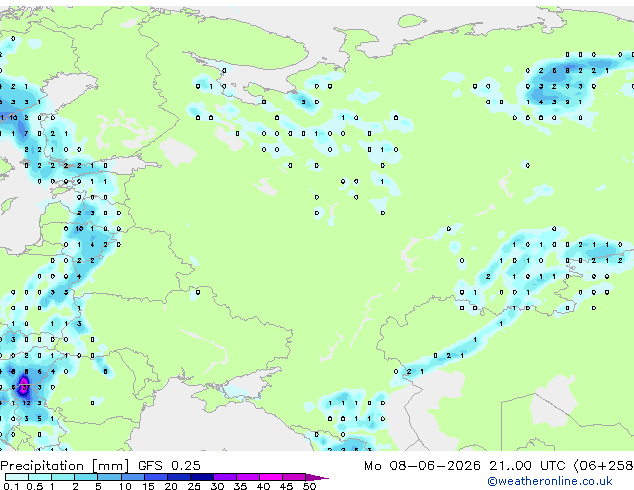Click the 'GFS 0.25' model label
This screenshot has width=634, height=490.
click(x=169, y=466)
